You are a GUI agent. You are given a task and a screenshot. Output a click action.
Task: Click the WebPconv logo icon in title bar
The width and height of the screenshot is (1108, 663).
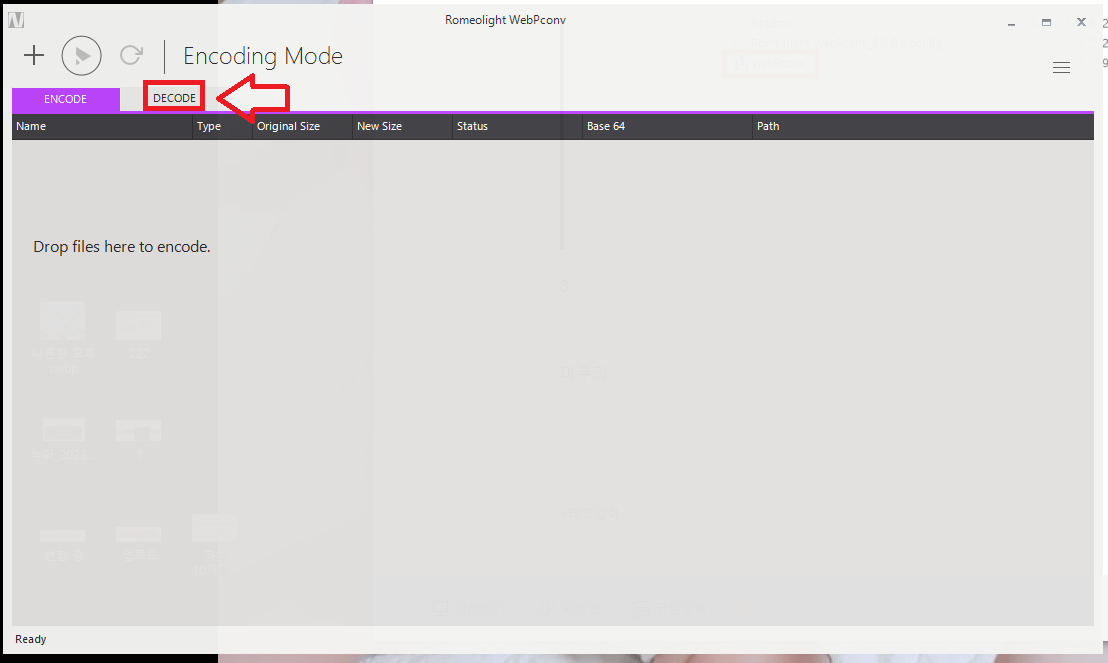16,20
